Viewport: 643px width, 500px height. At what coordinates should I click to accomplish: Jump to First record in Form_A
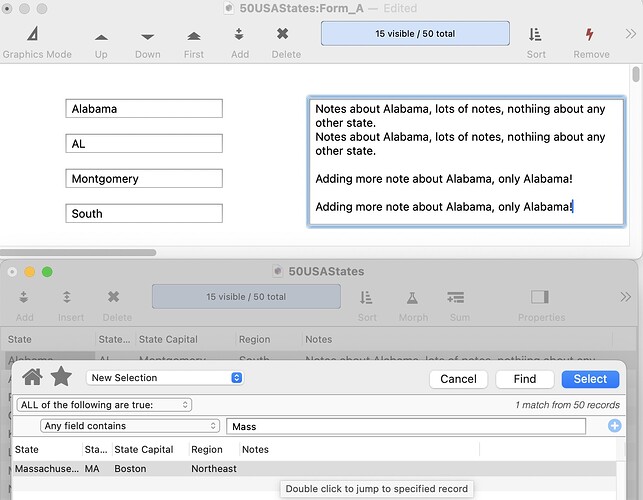click(194, 37)
